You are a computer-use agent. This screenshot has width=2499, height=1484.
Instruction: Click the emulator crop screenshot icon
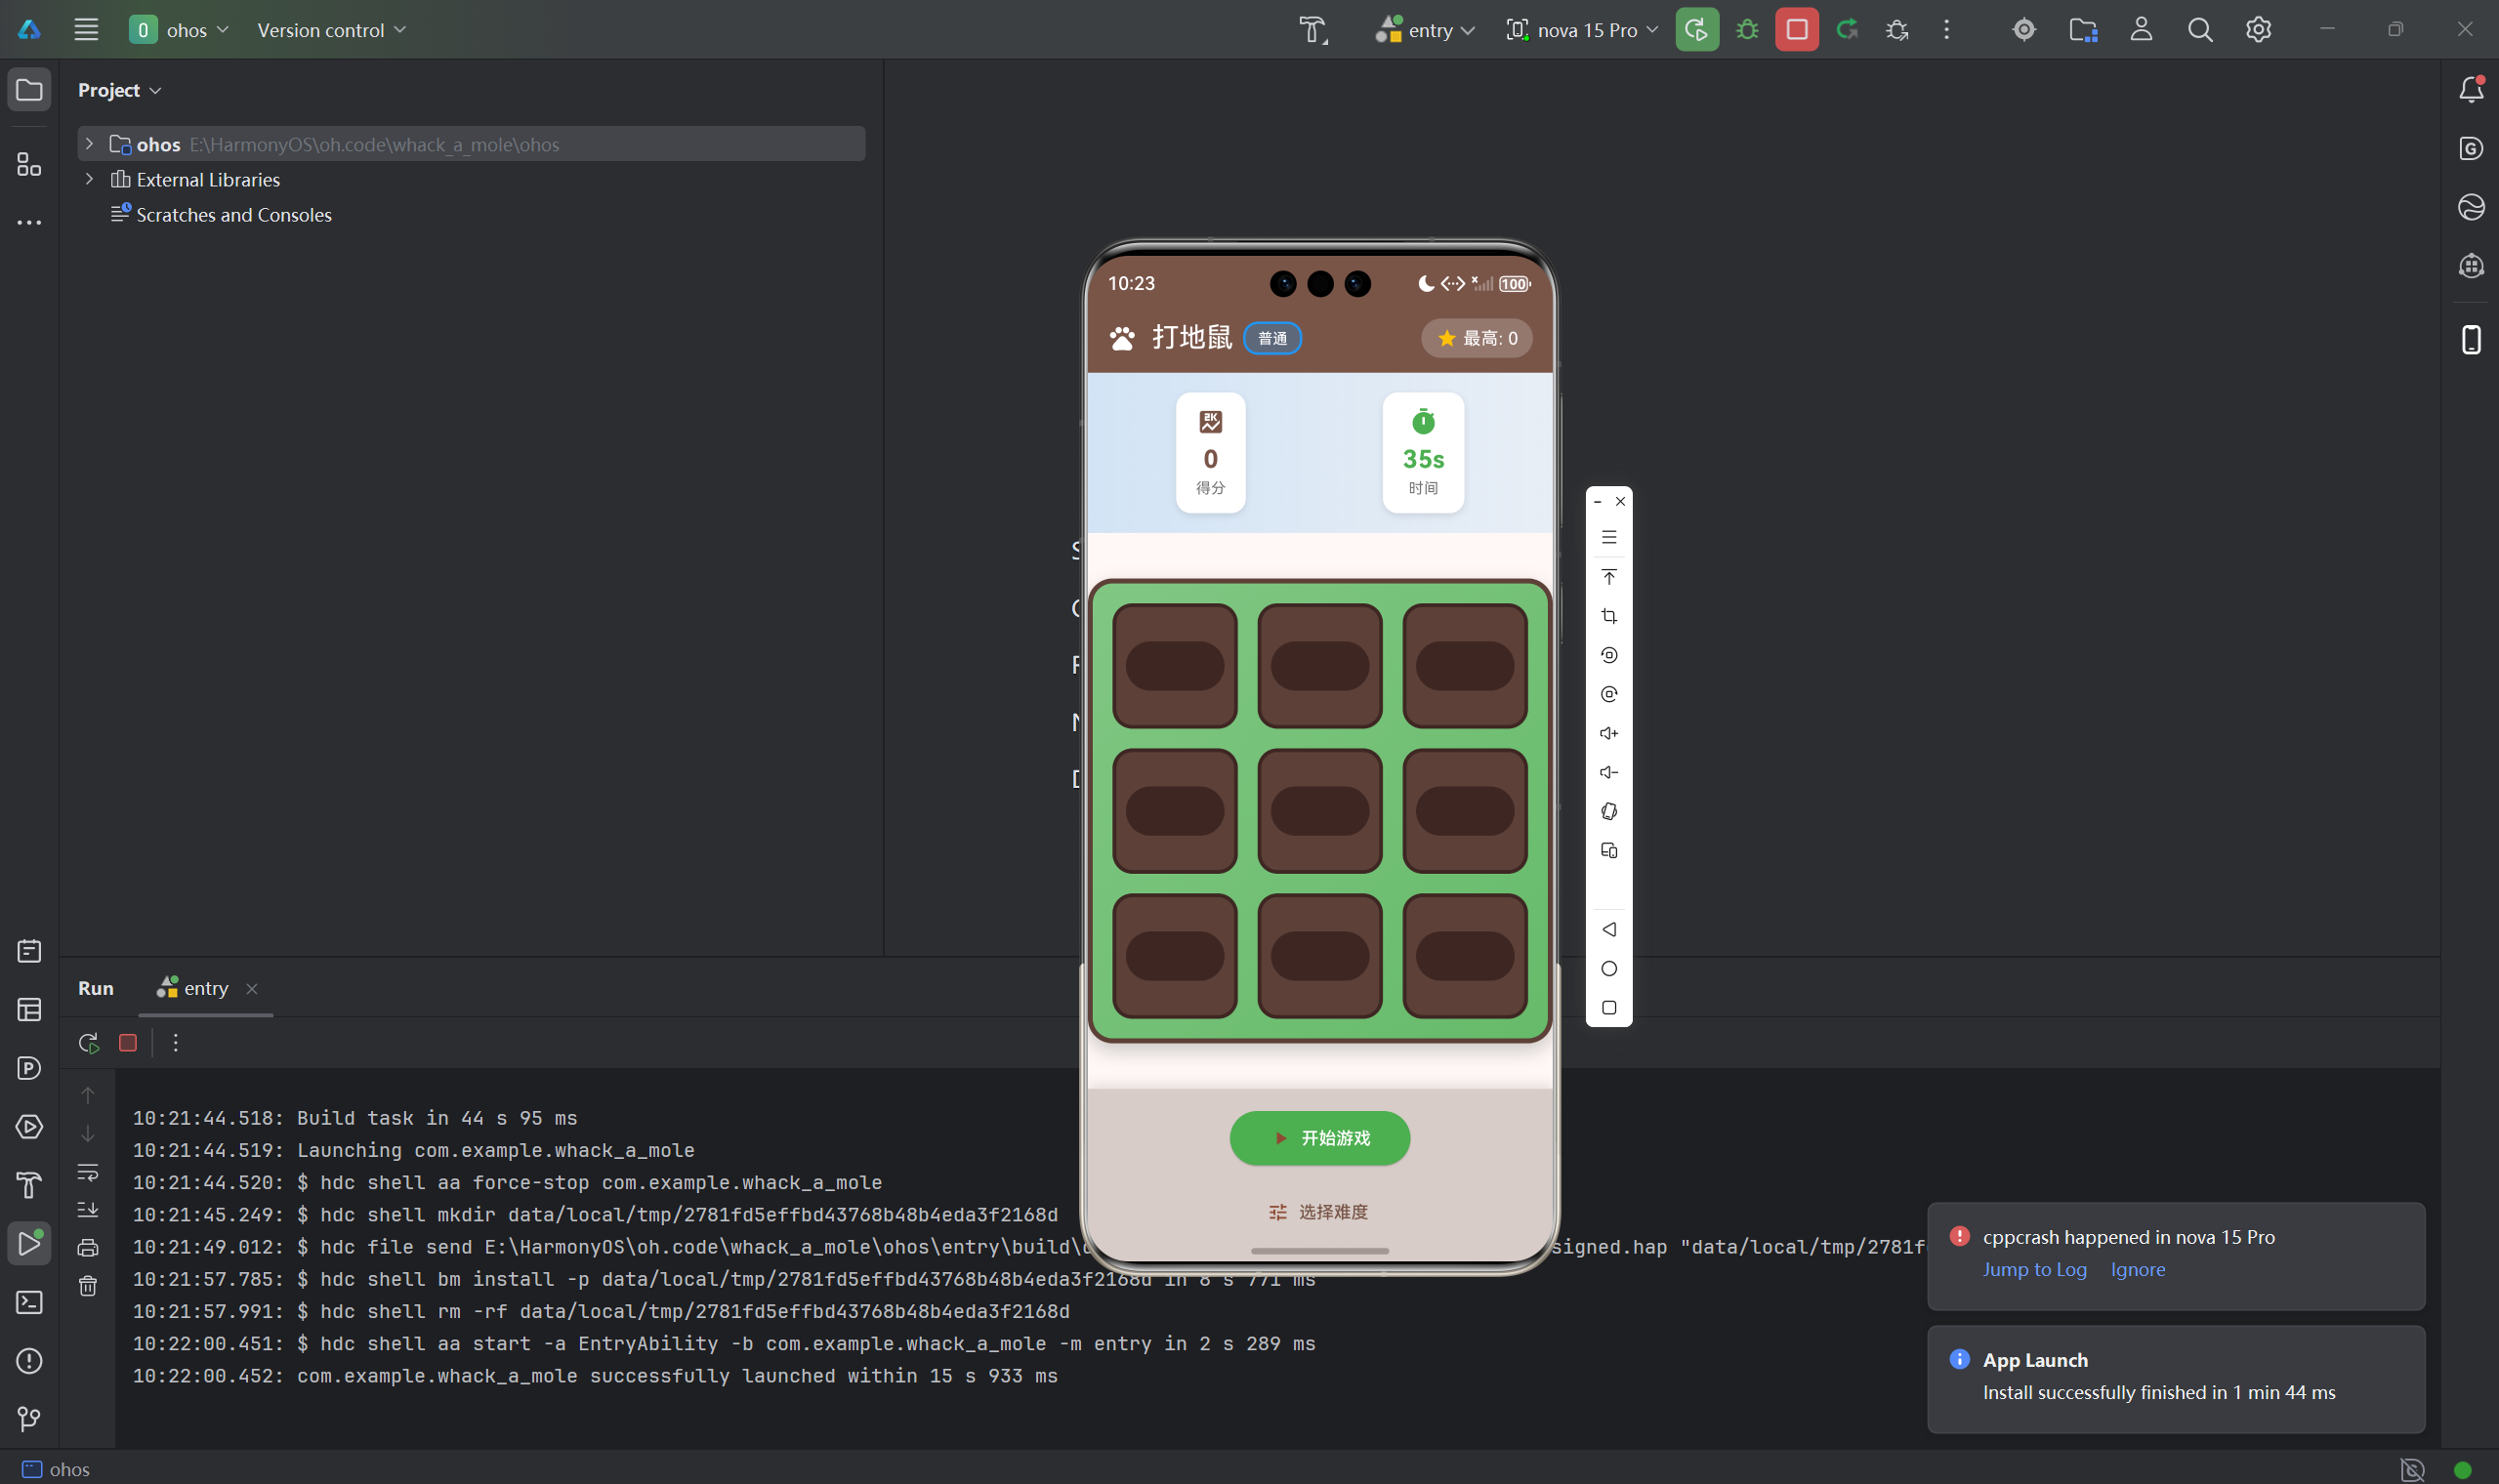pyautogui.click(x=1608, y=616)
